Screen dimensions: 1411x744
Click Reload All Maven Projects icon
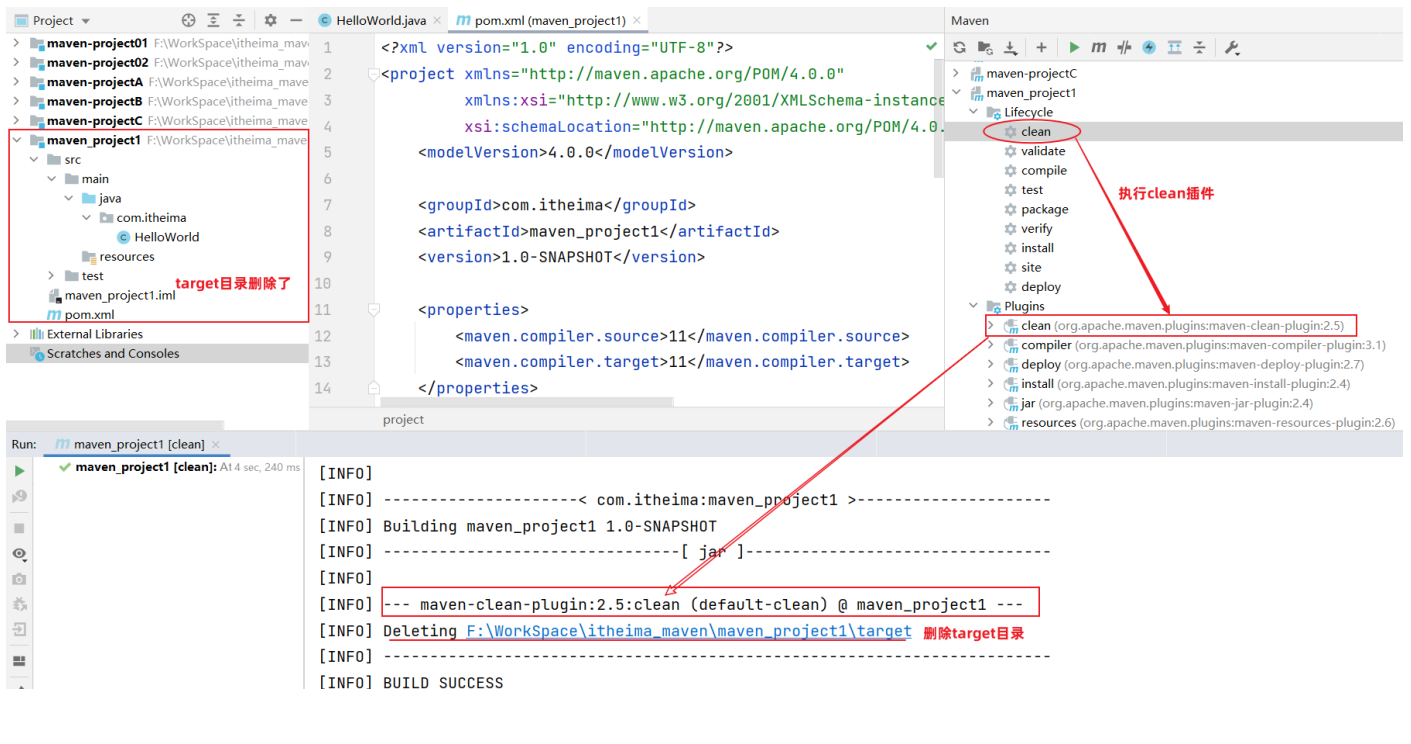959,47
